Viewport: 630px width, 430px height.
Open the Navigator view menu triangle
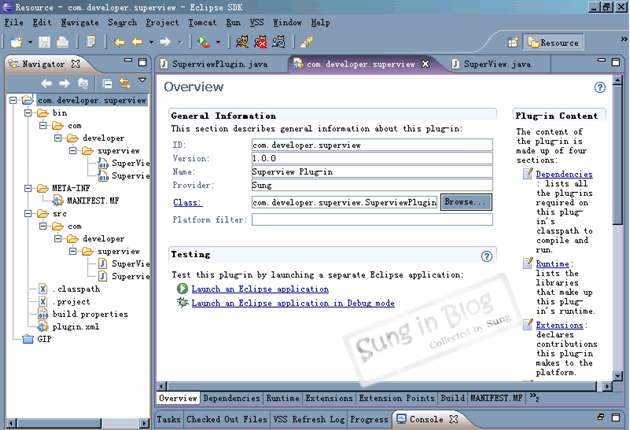(142, 80)
